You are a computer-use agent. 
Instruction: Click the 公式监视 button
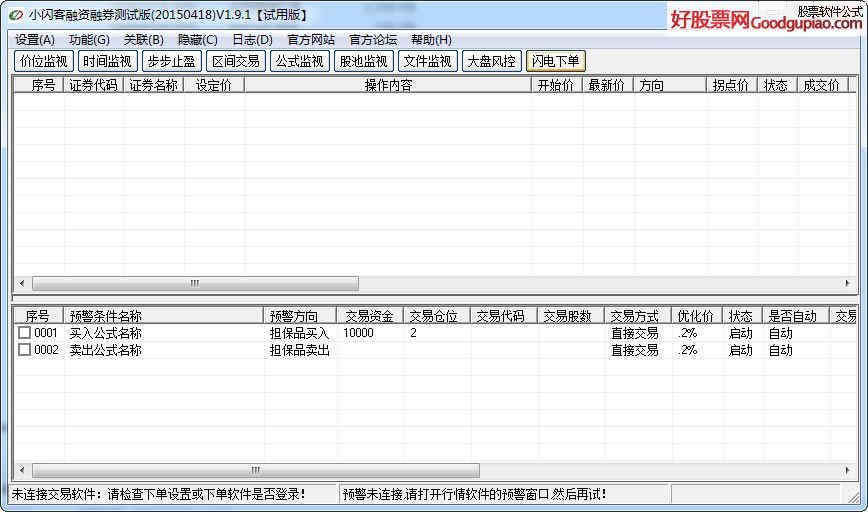[299, 61]
